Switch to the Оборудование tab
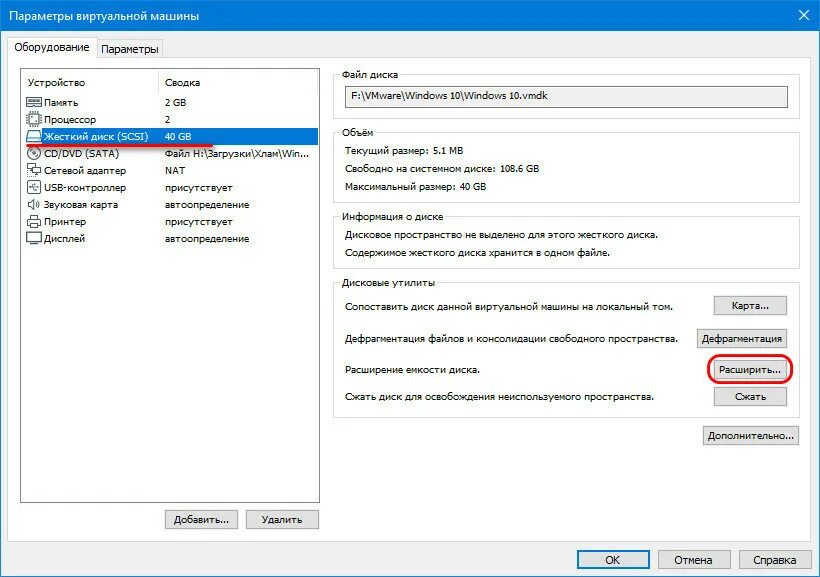Viewport: 820px width, 577px height. pos(52,48)
